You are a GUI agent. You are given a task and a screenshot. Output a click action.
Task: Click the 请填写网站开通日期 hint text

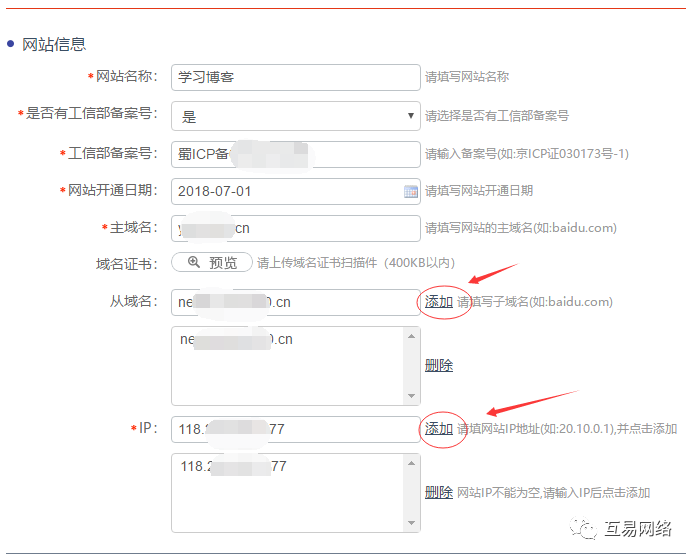coord(479,191)
